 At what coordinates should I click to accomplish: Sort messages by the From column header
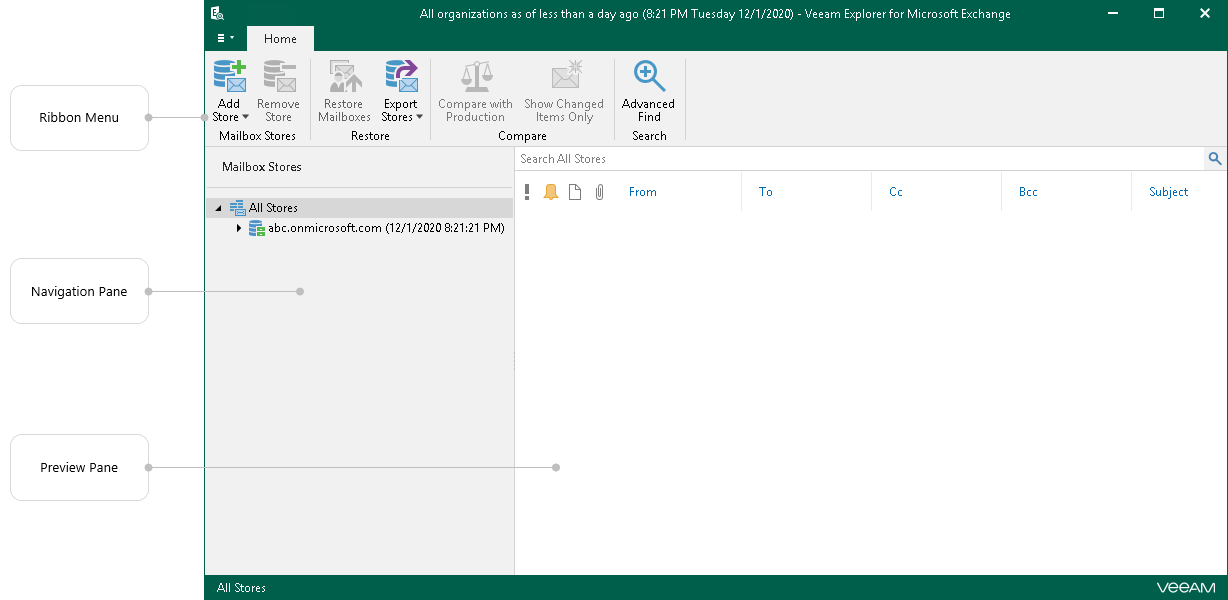(643, 192)
